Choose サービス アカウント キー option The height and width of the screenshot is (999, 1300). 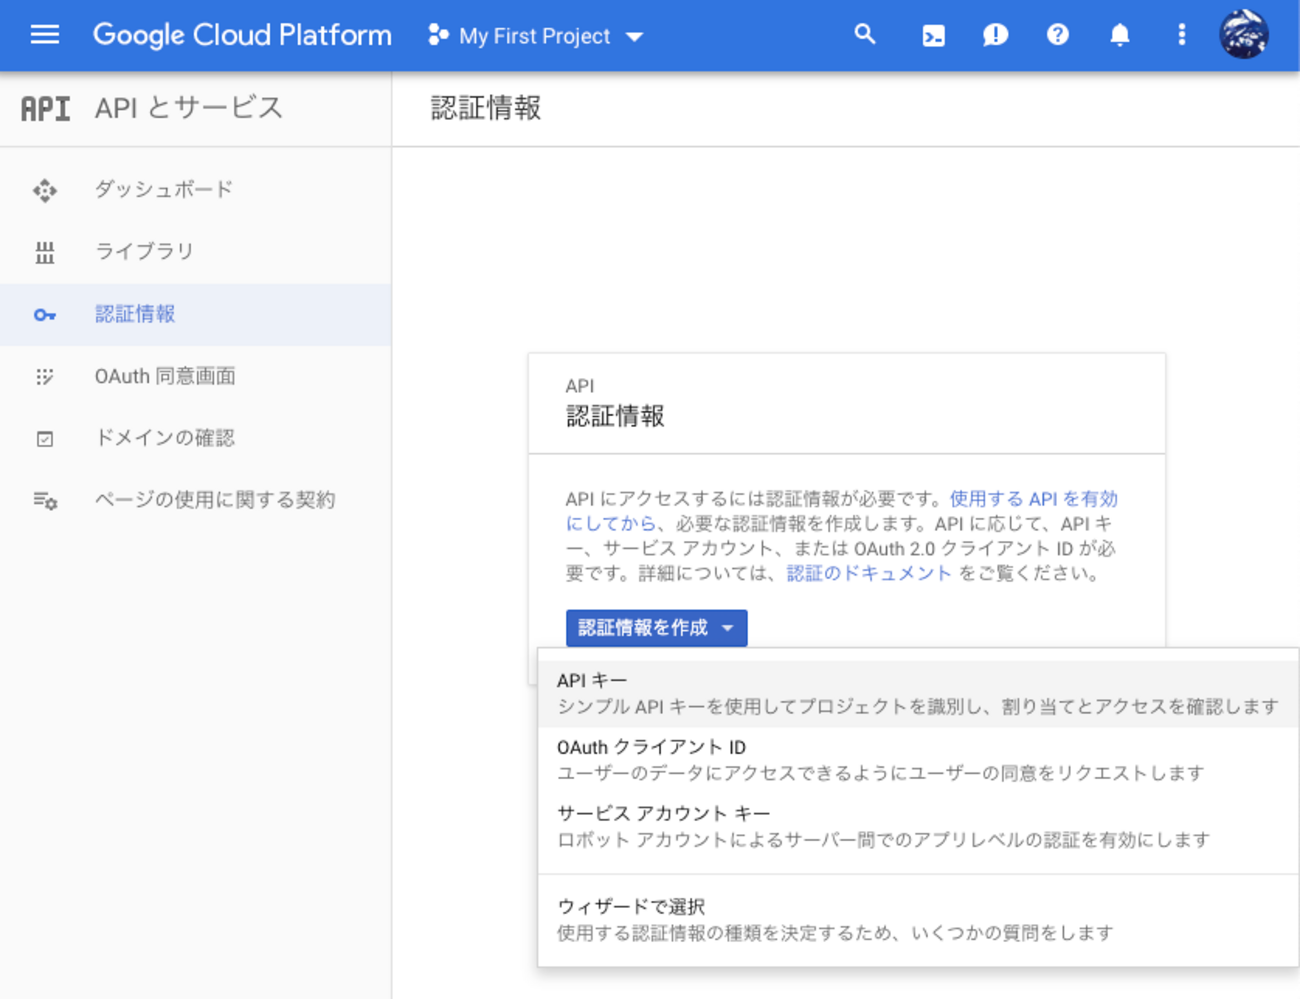coord(918,826)
